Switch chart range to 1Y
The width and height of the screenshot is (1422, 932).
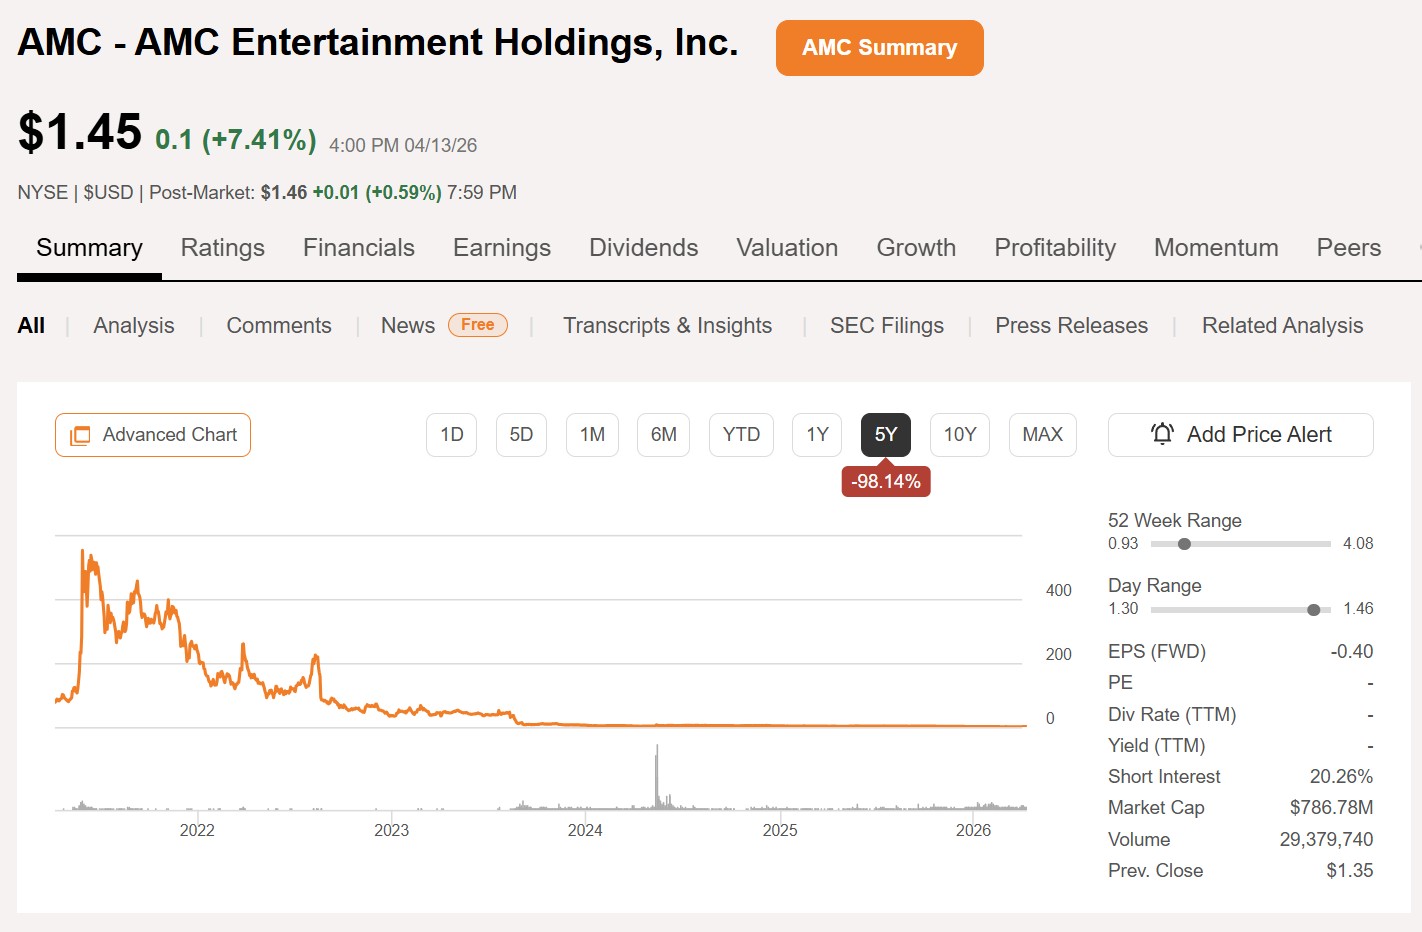[817, 435]
